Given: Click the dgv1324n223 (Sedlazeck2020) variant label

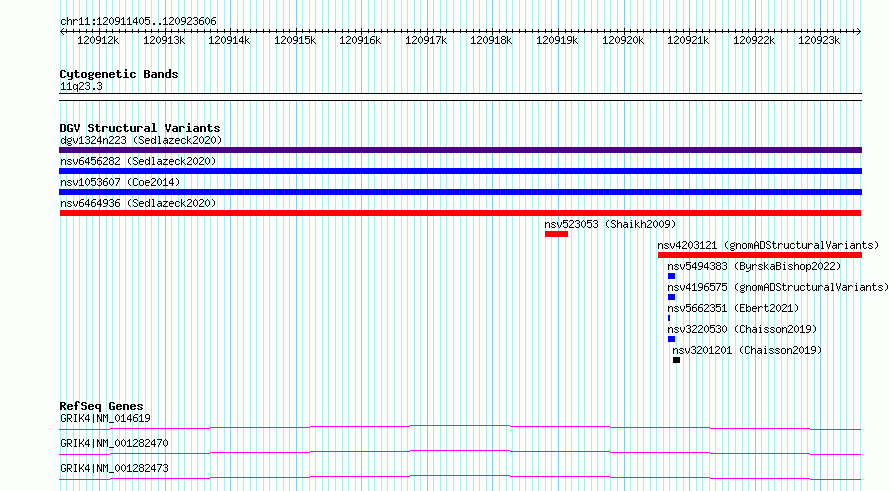Looking at the screenshot, I should click(x=141, y=140).
